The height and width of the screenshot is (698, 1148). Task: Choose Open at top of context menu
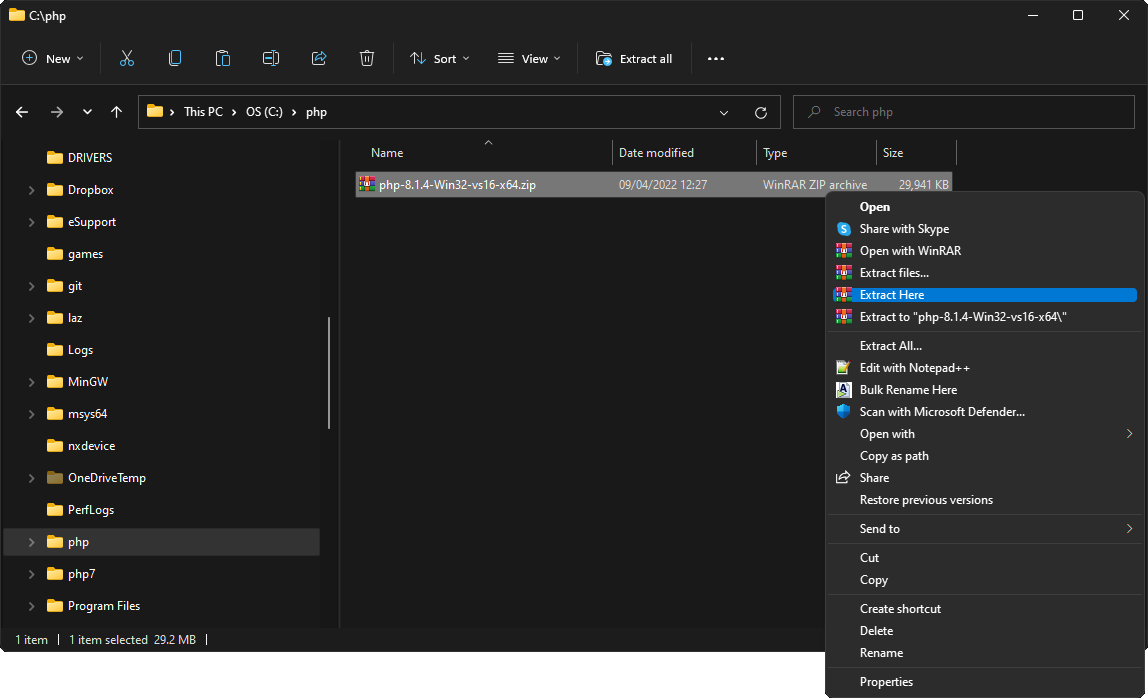coord(985,207)
